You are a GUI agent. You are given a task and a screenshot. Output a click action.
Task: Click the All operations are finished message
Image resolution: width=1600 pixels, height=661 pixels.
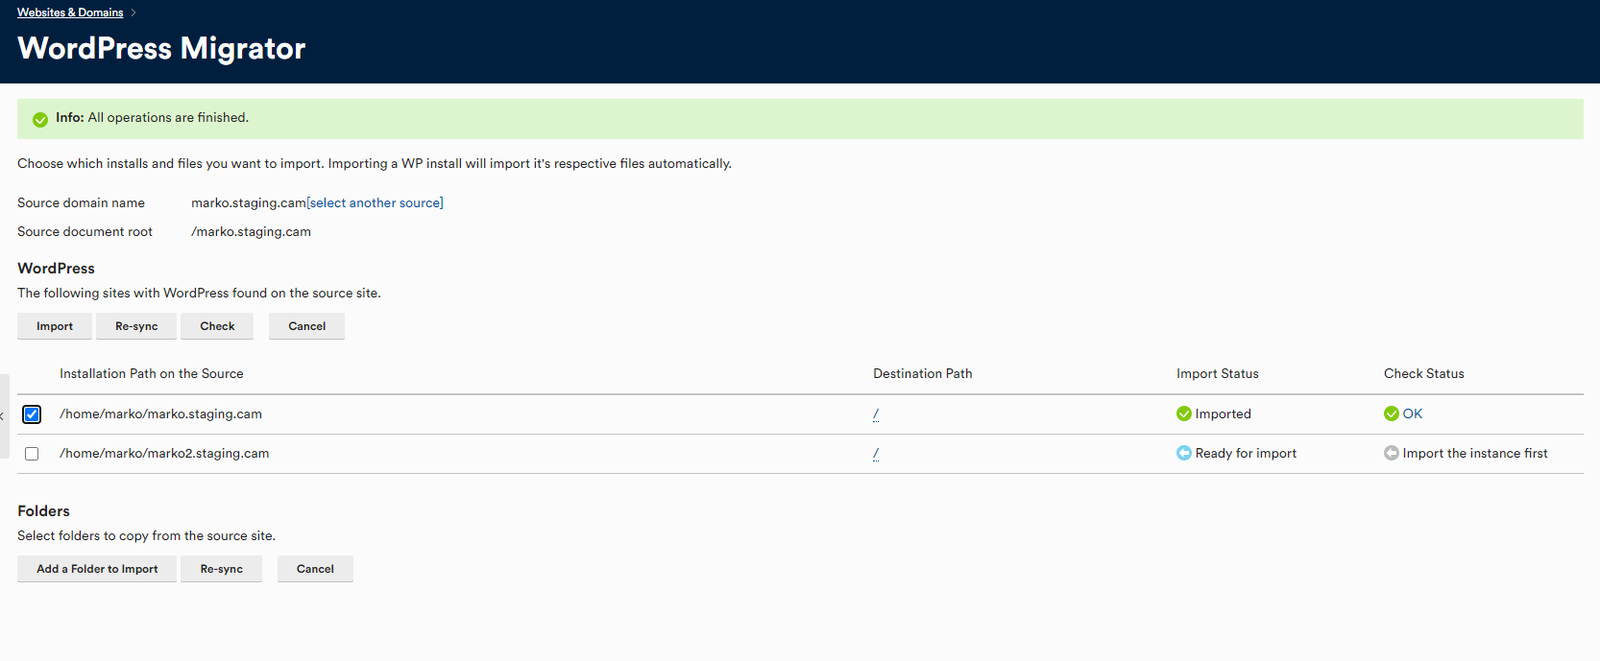coord(168,118)
